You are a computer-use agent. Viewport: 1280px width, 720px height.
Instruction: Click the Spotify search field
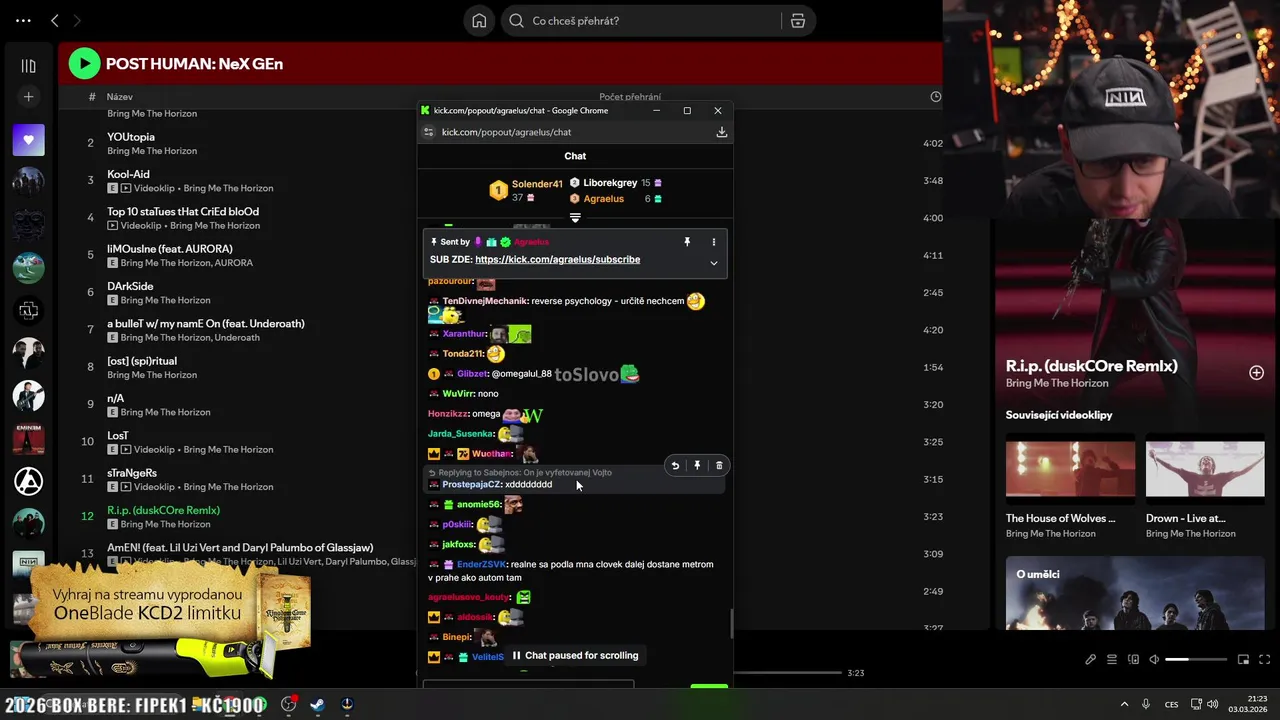tap(640, 21)
